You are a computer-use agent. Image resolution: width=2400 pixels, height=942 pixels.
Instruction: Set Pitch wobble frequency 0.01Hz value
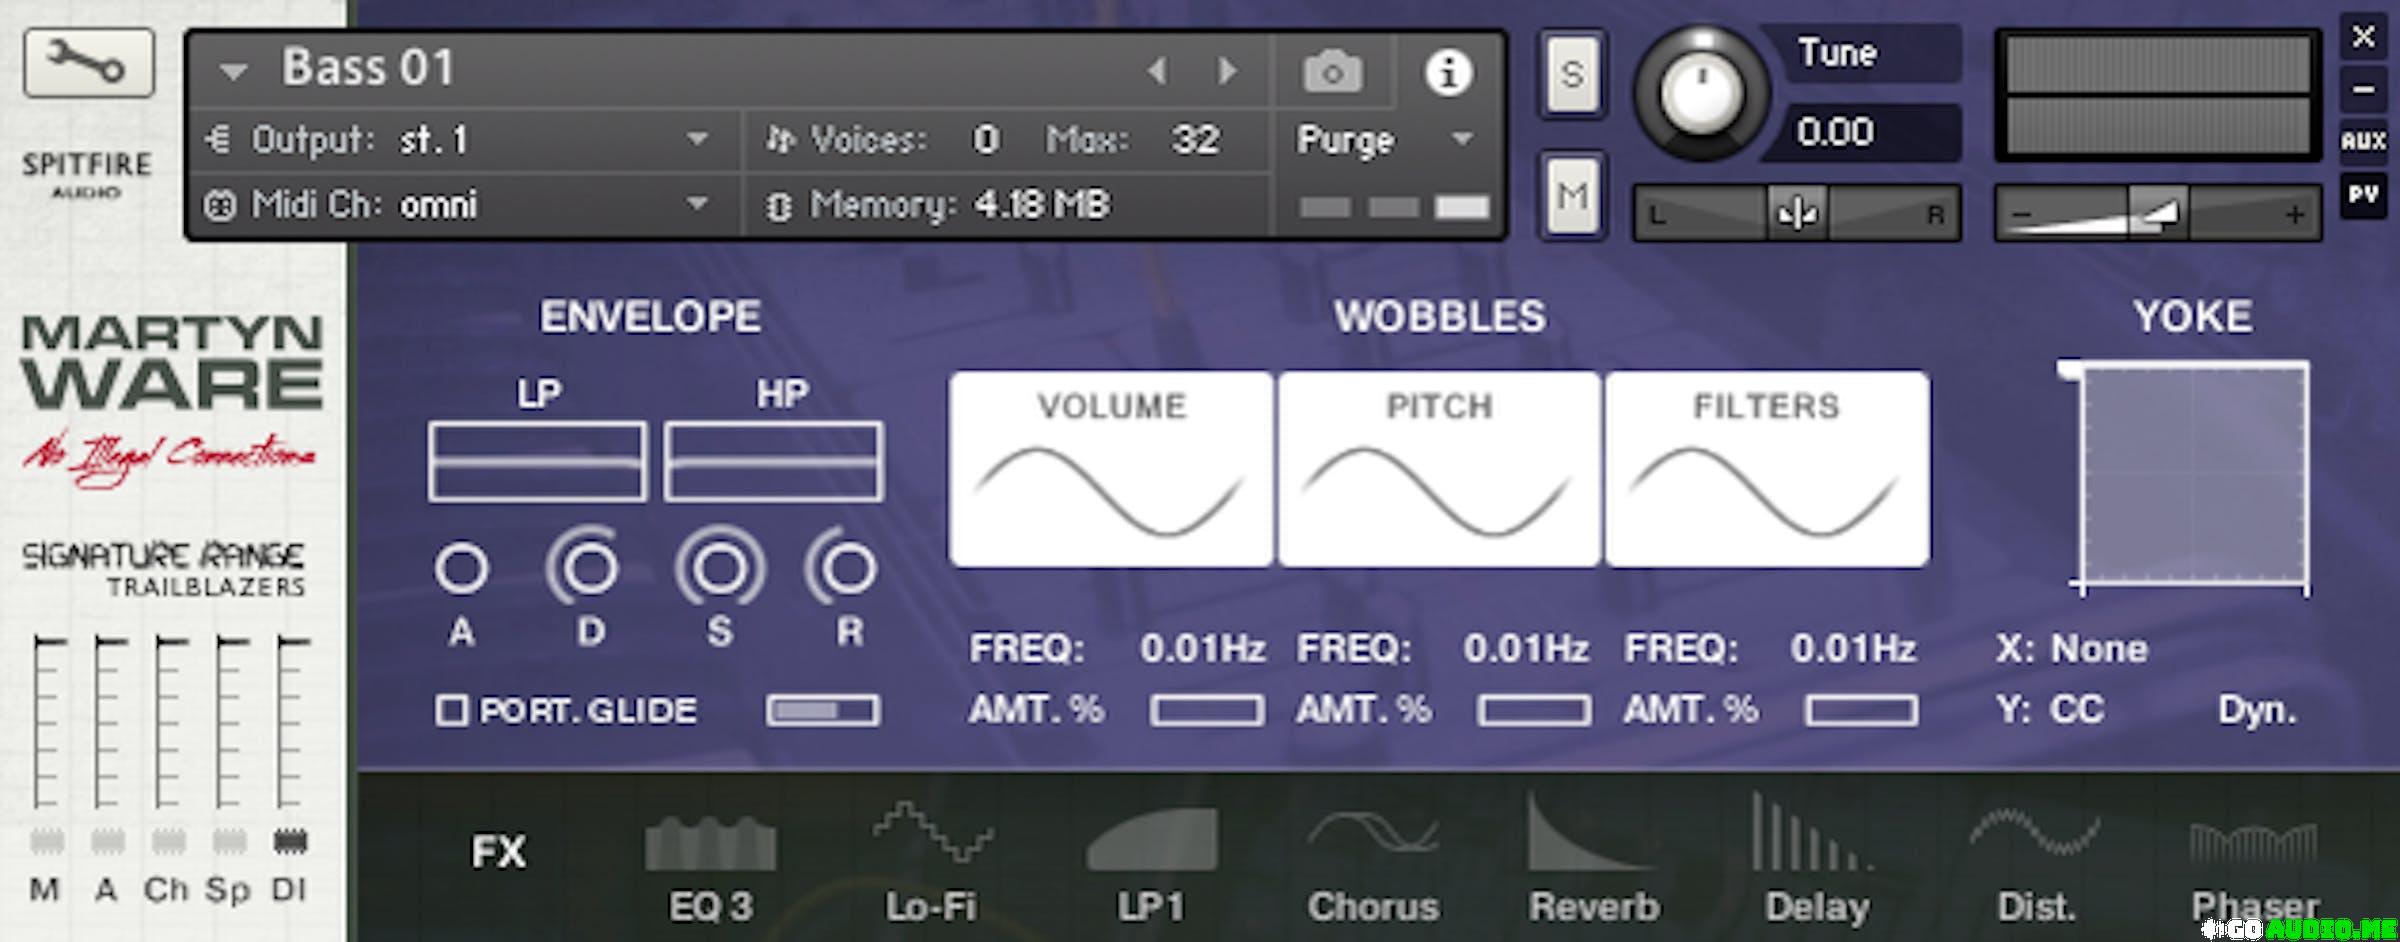click(x=1527, y=649)
